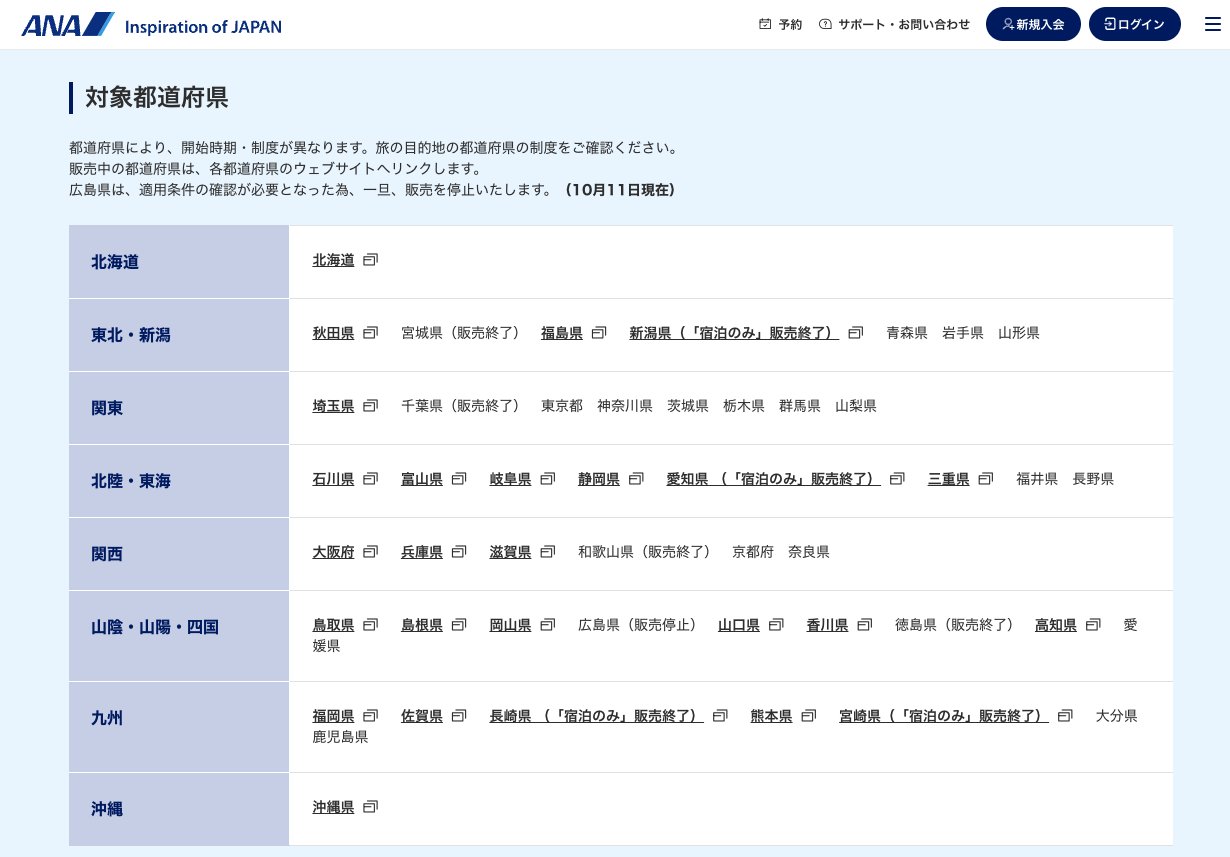This screenshot has height=857, width=1230.
Task: Click external-link icon beside 山口県
Action: point(777,625)
